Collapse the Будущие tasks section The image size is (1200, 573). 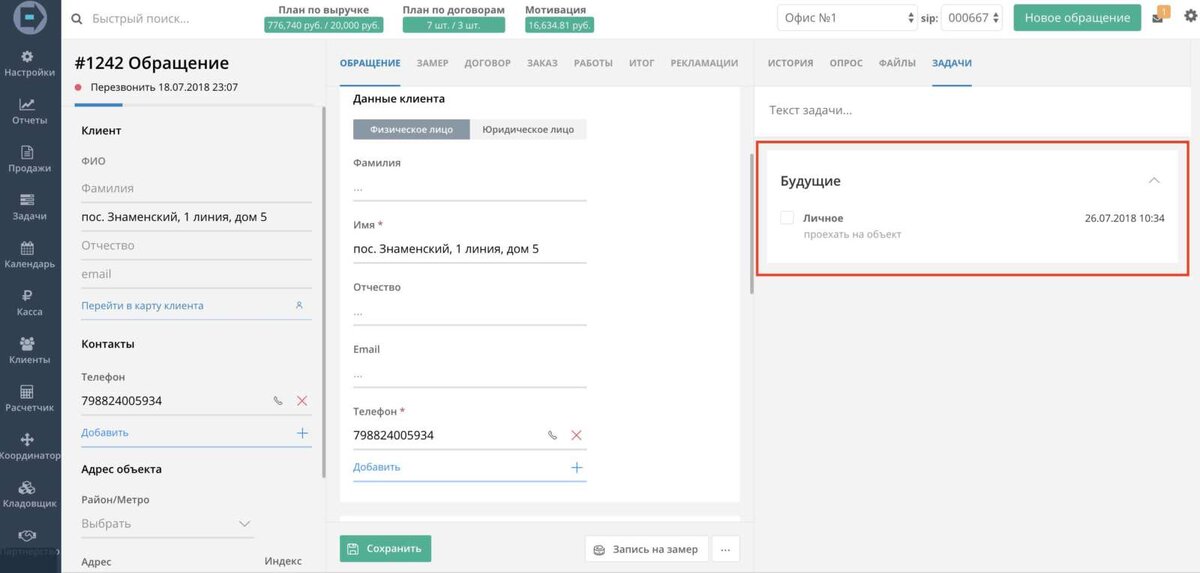point(1154,181)
